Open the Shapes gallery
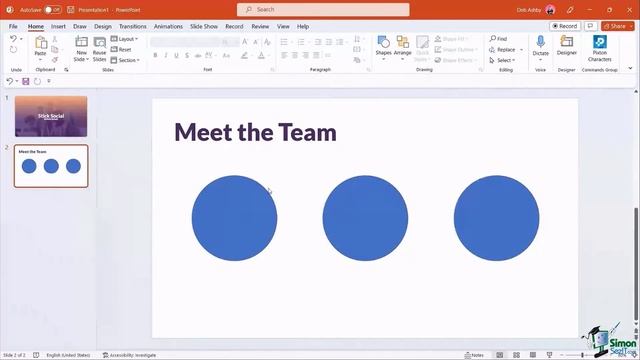This screenshot has width=640, height=360. [383, 48]
